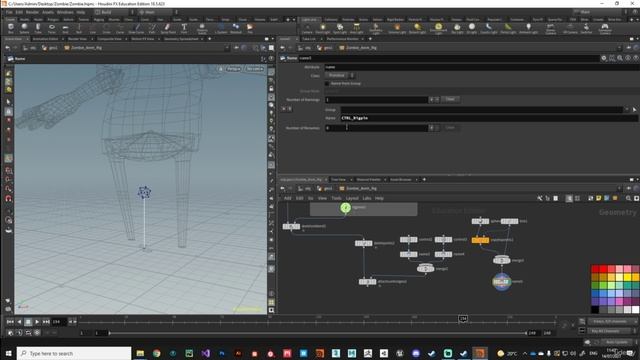
Task: Open the Render menu
Action: 32,12
